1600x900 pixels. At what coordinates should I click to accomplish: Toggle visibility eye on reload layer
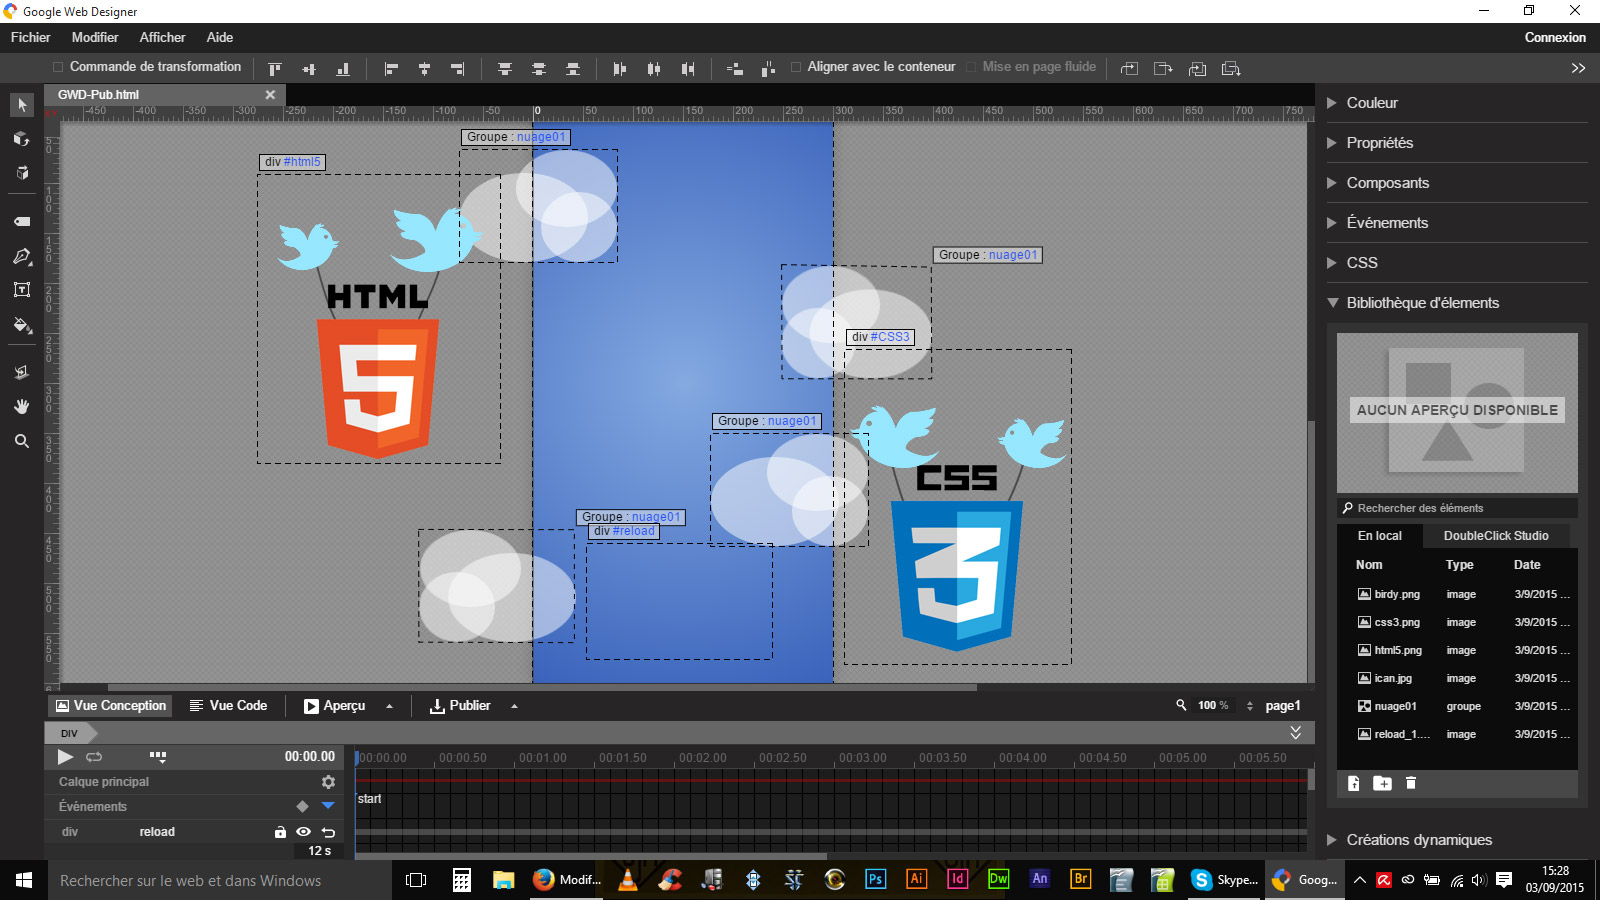point(304,832)
